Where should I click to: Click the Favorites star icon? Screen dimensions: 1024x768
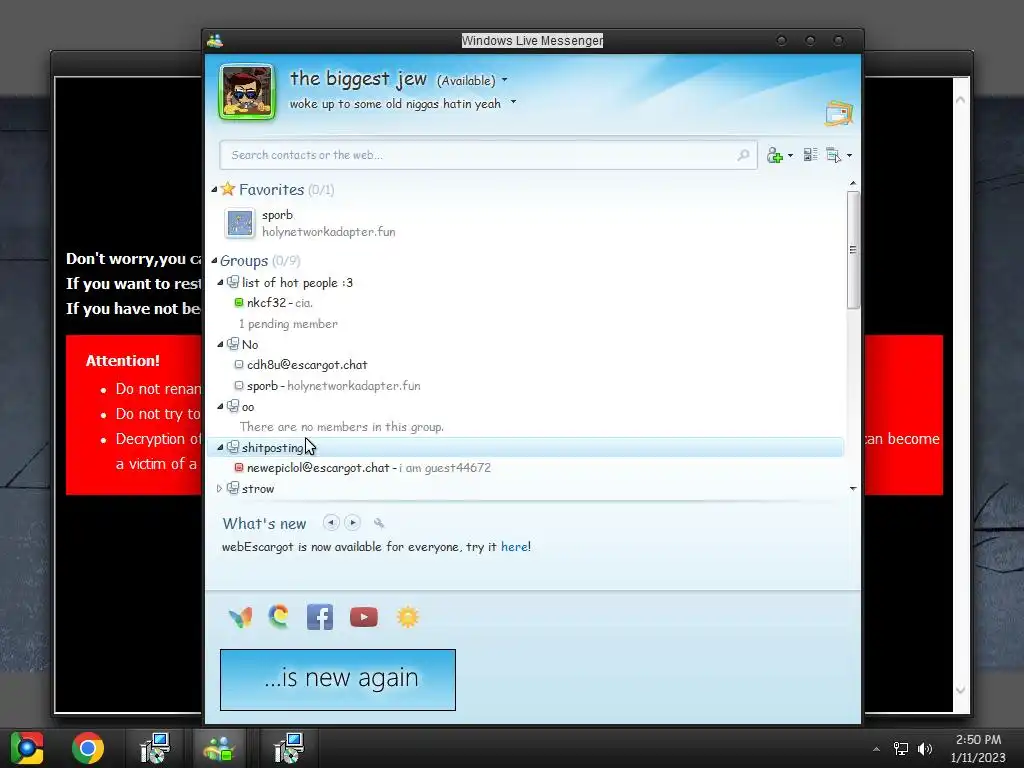point(228,189)
